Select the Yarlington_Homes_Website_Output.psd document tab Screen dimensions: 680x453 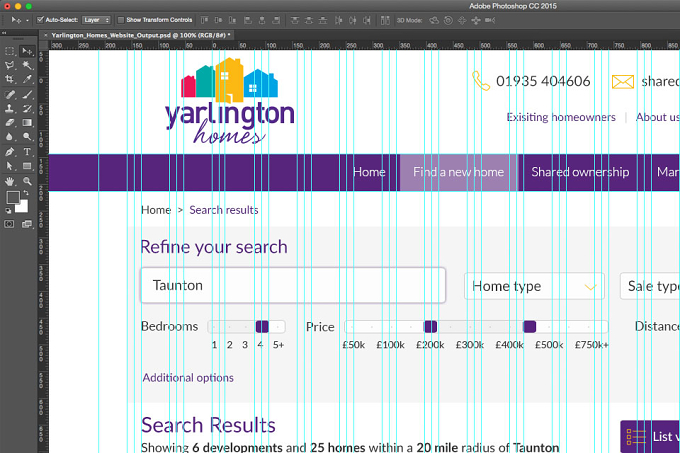(x=138, y=35)
